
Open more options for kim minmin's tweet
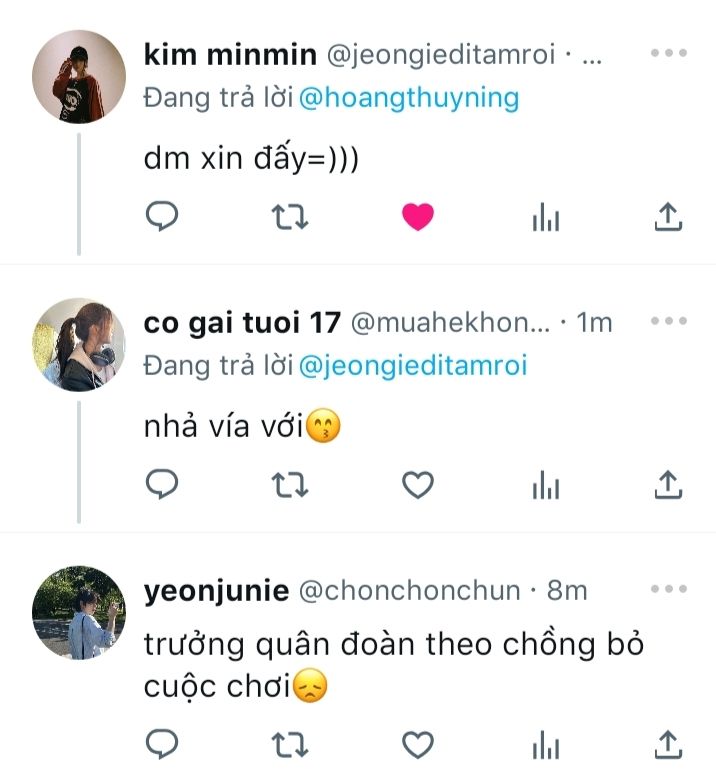667,54
